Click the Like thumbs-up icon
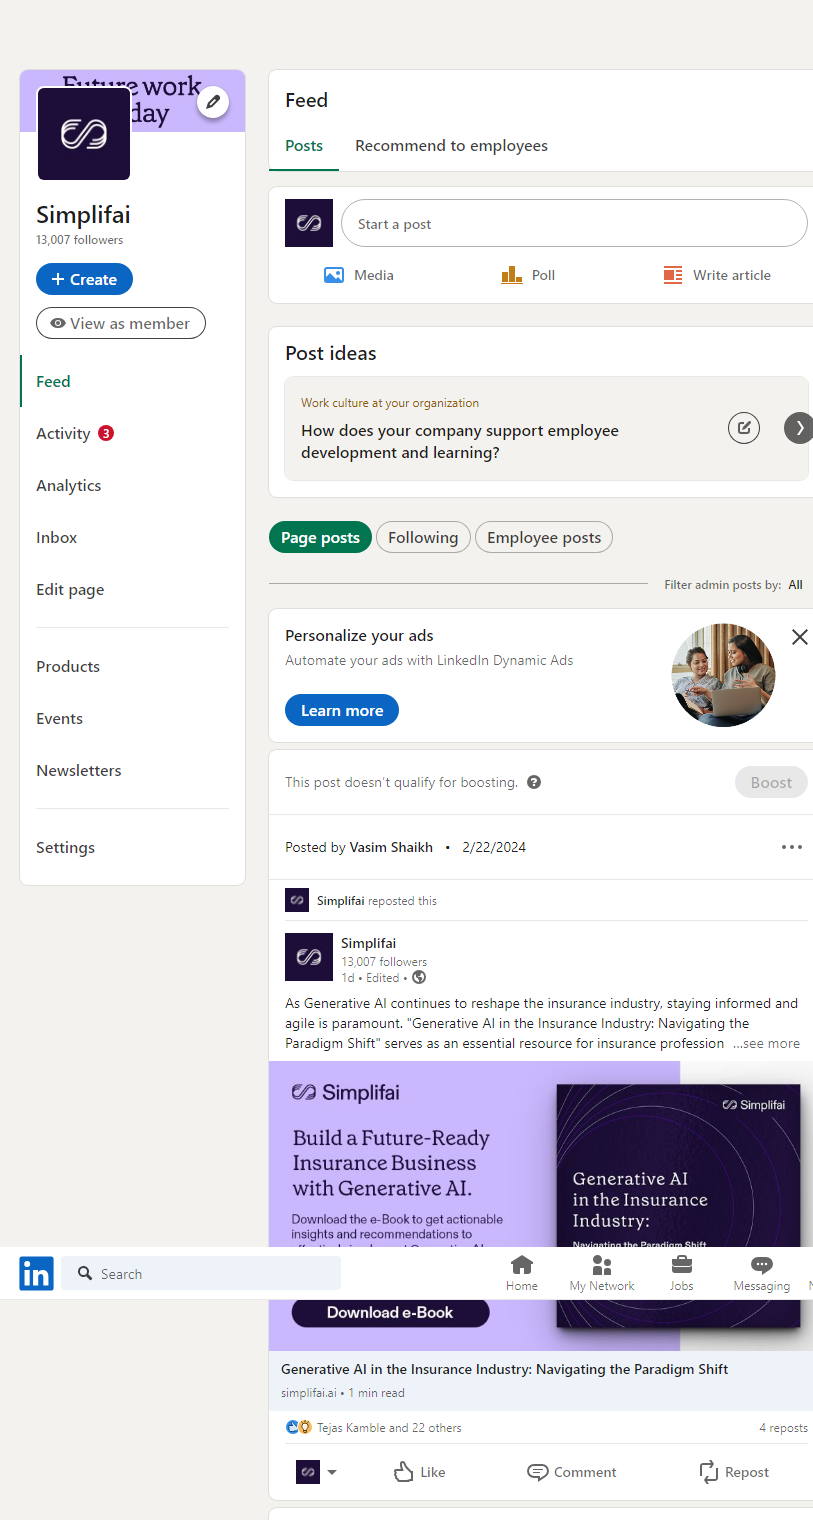 point(404,1472)
